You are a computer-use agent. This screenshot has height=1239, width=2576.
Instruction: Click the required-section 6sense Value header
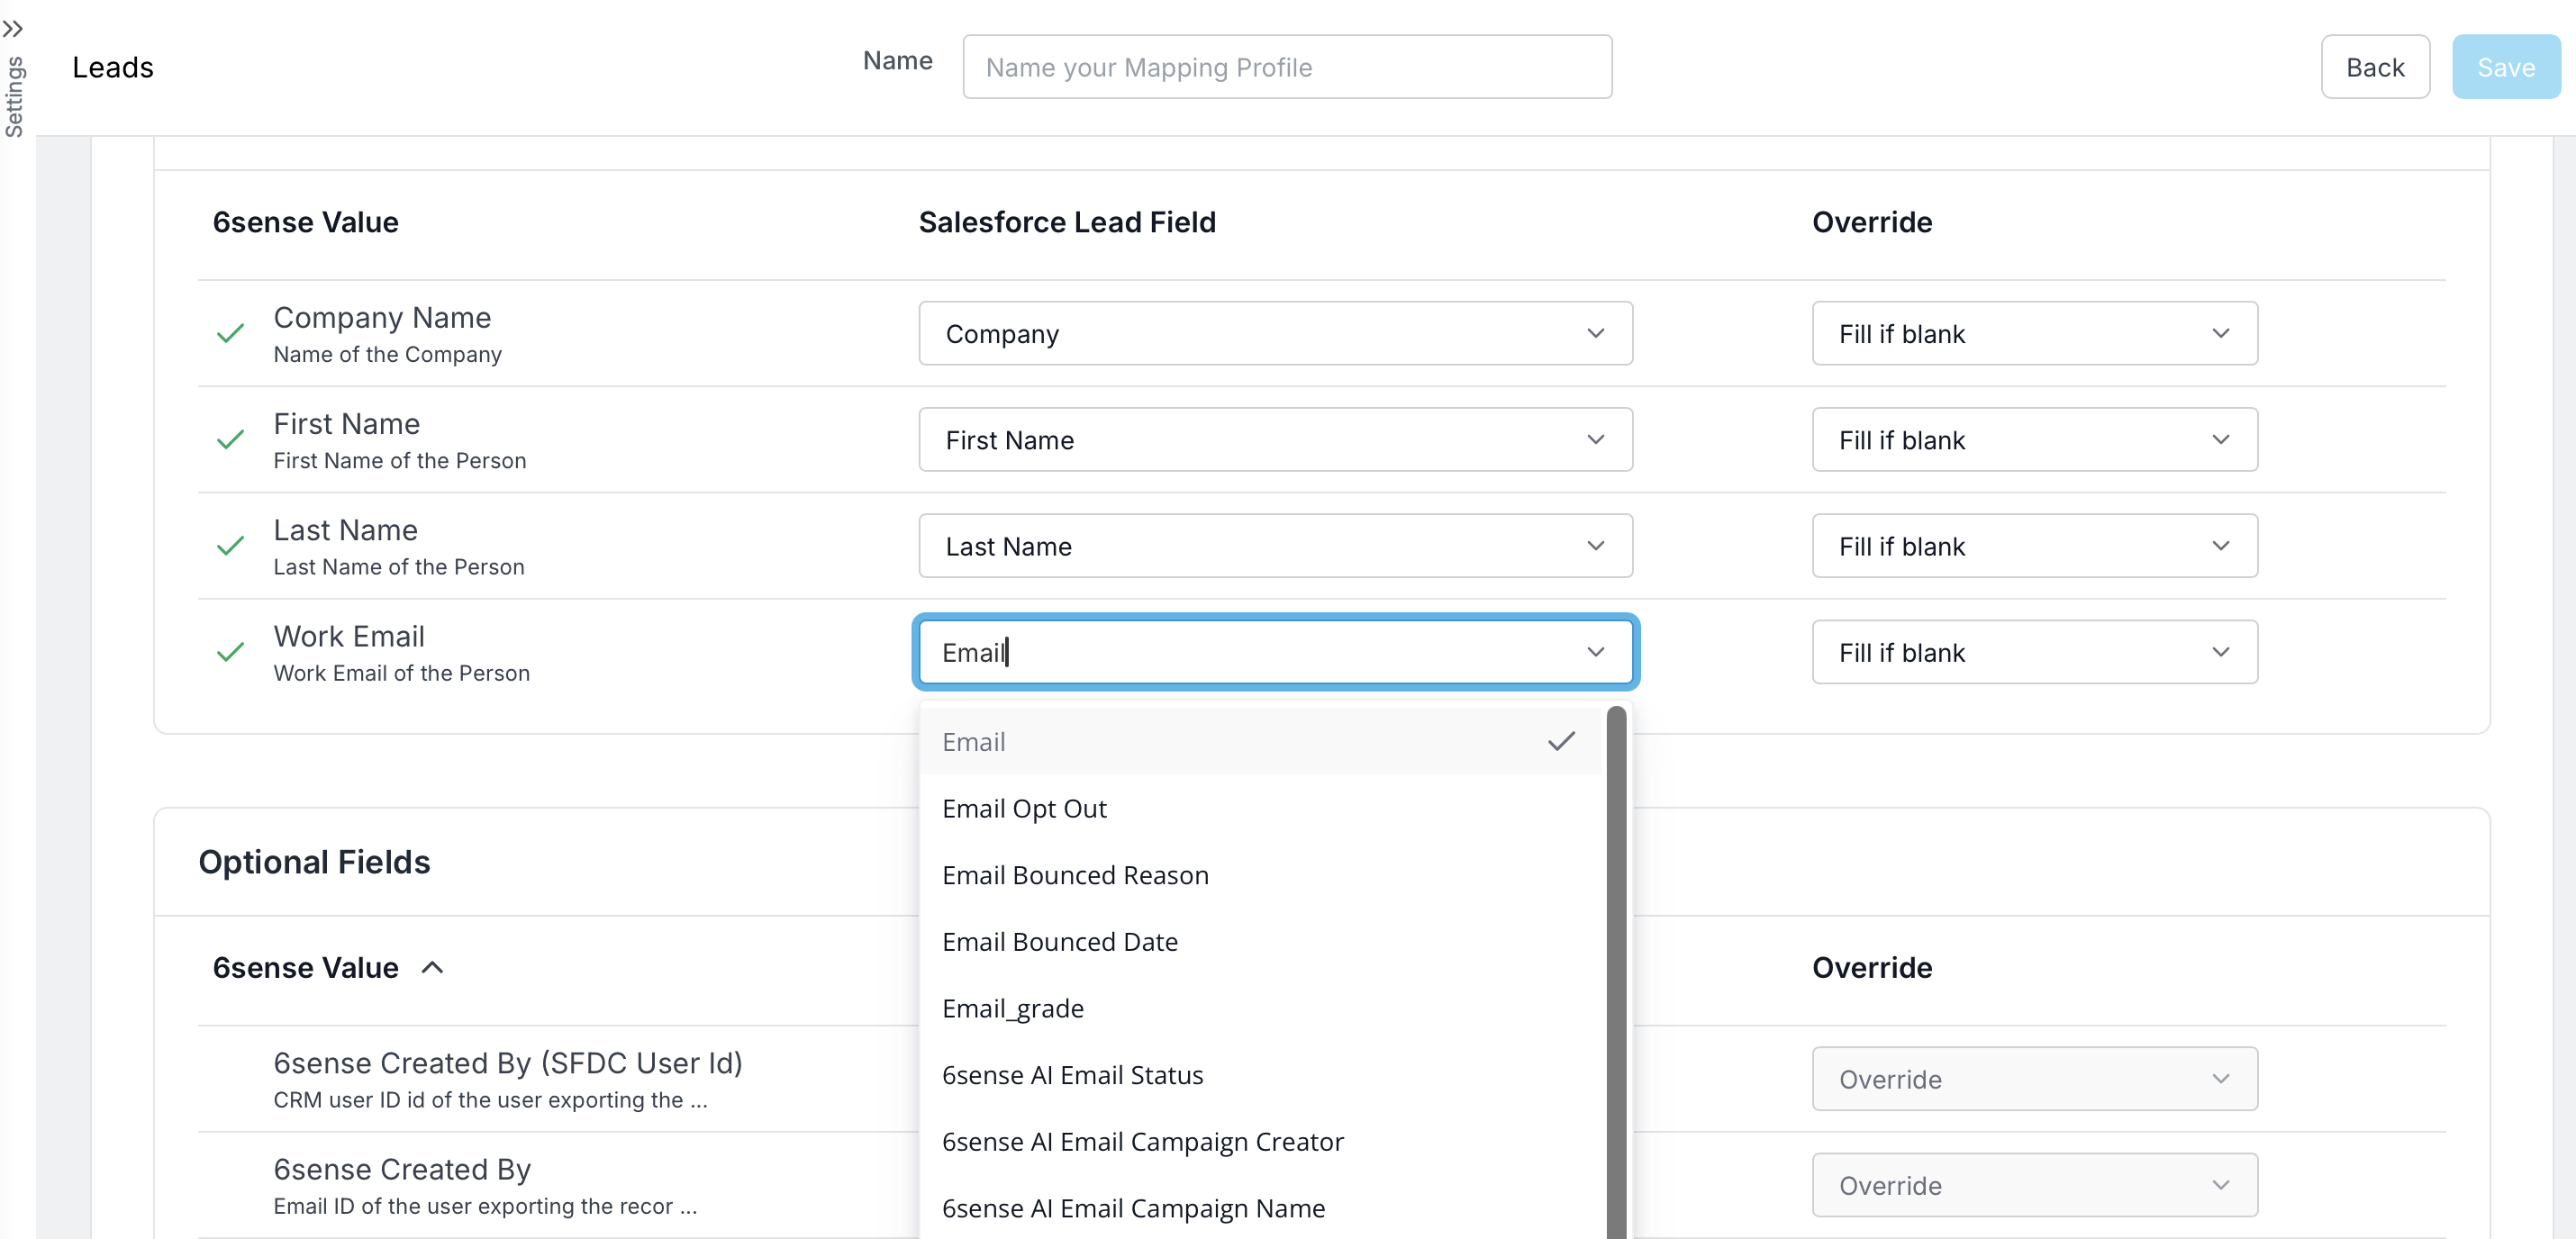point(305,222)
